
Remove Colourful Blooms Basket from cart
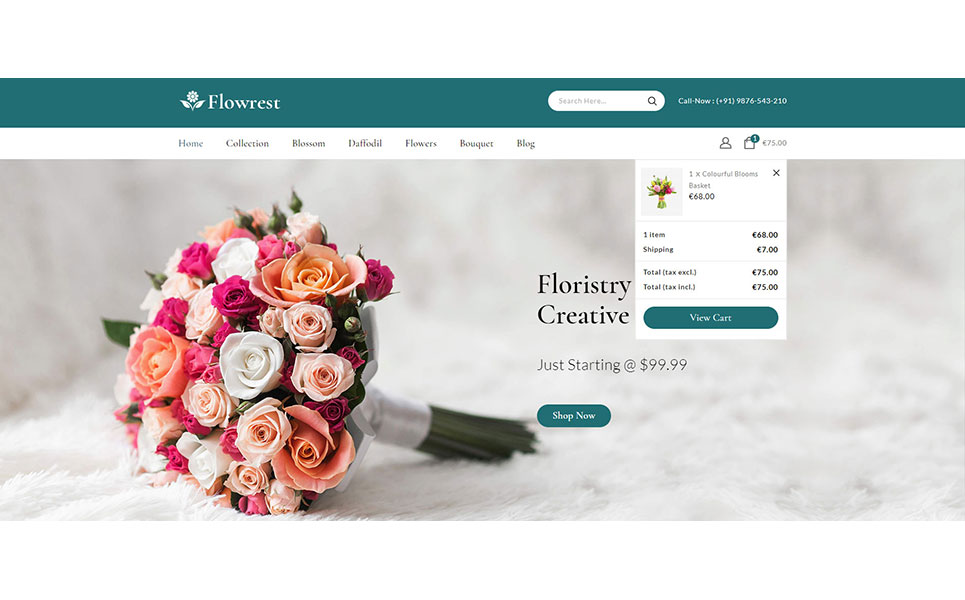pos(776,173)
